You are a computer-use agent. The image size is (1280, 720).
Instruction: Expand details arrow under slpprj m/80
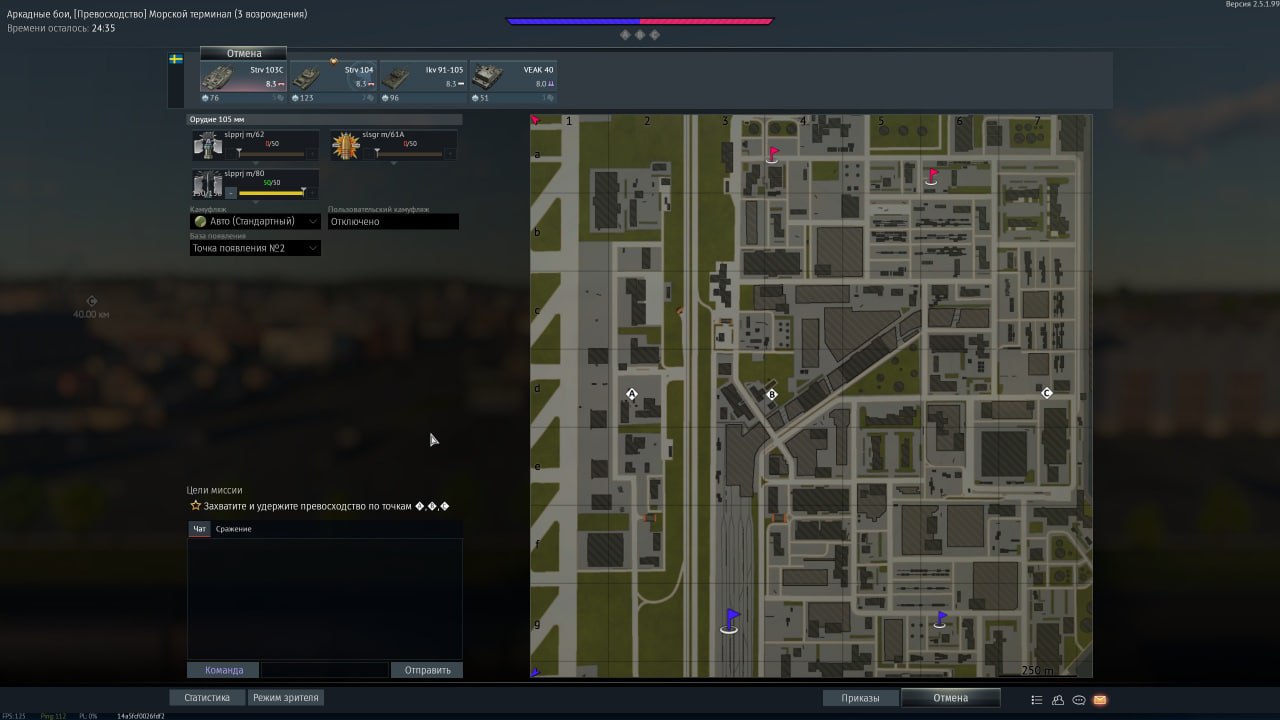tap(255, 201)
